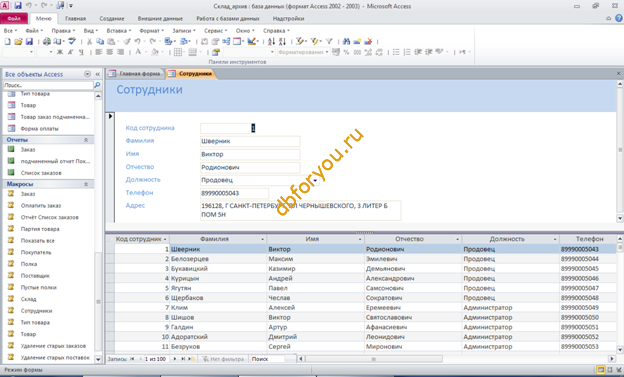Image resolution: width=624 pixels, height=377 pixels.
Task: Click the Print icon in toolbar
Action: [x=47, y=41]
